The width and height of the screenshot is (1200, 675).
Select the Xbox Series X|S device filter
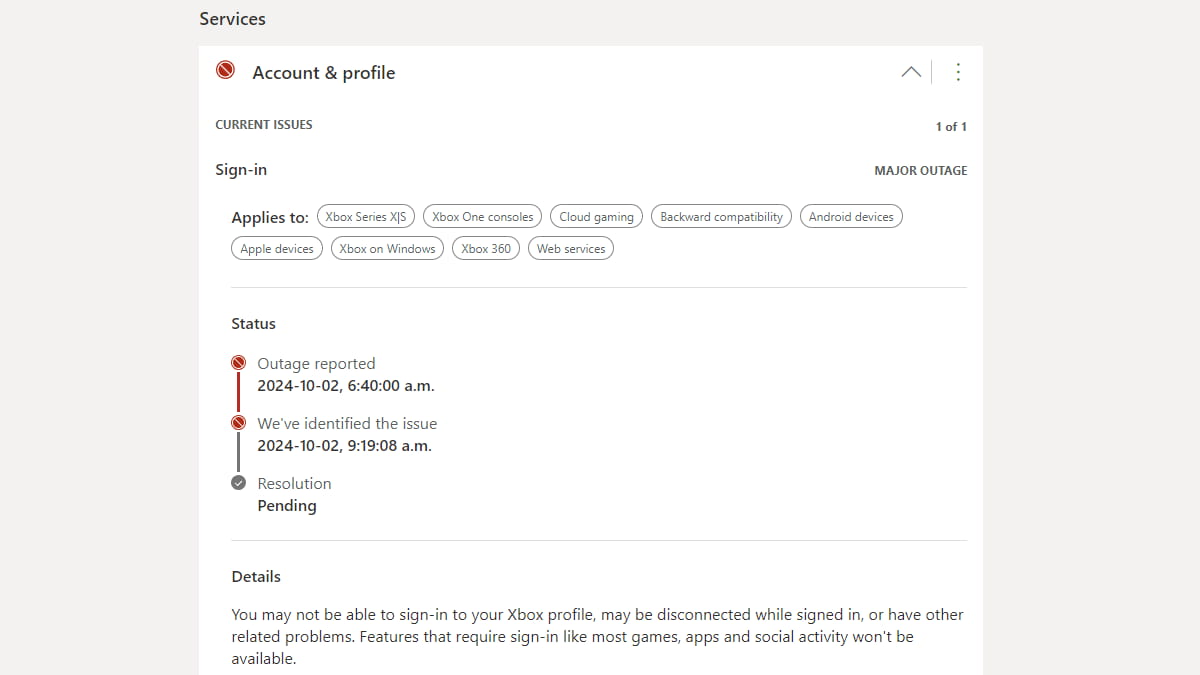[366, 216]
